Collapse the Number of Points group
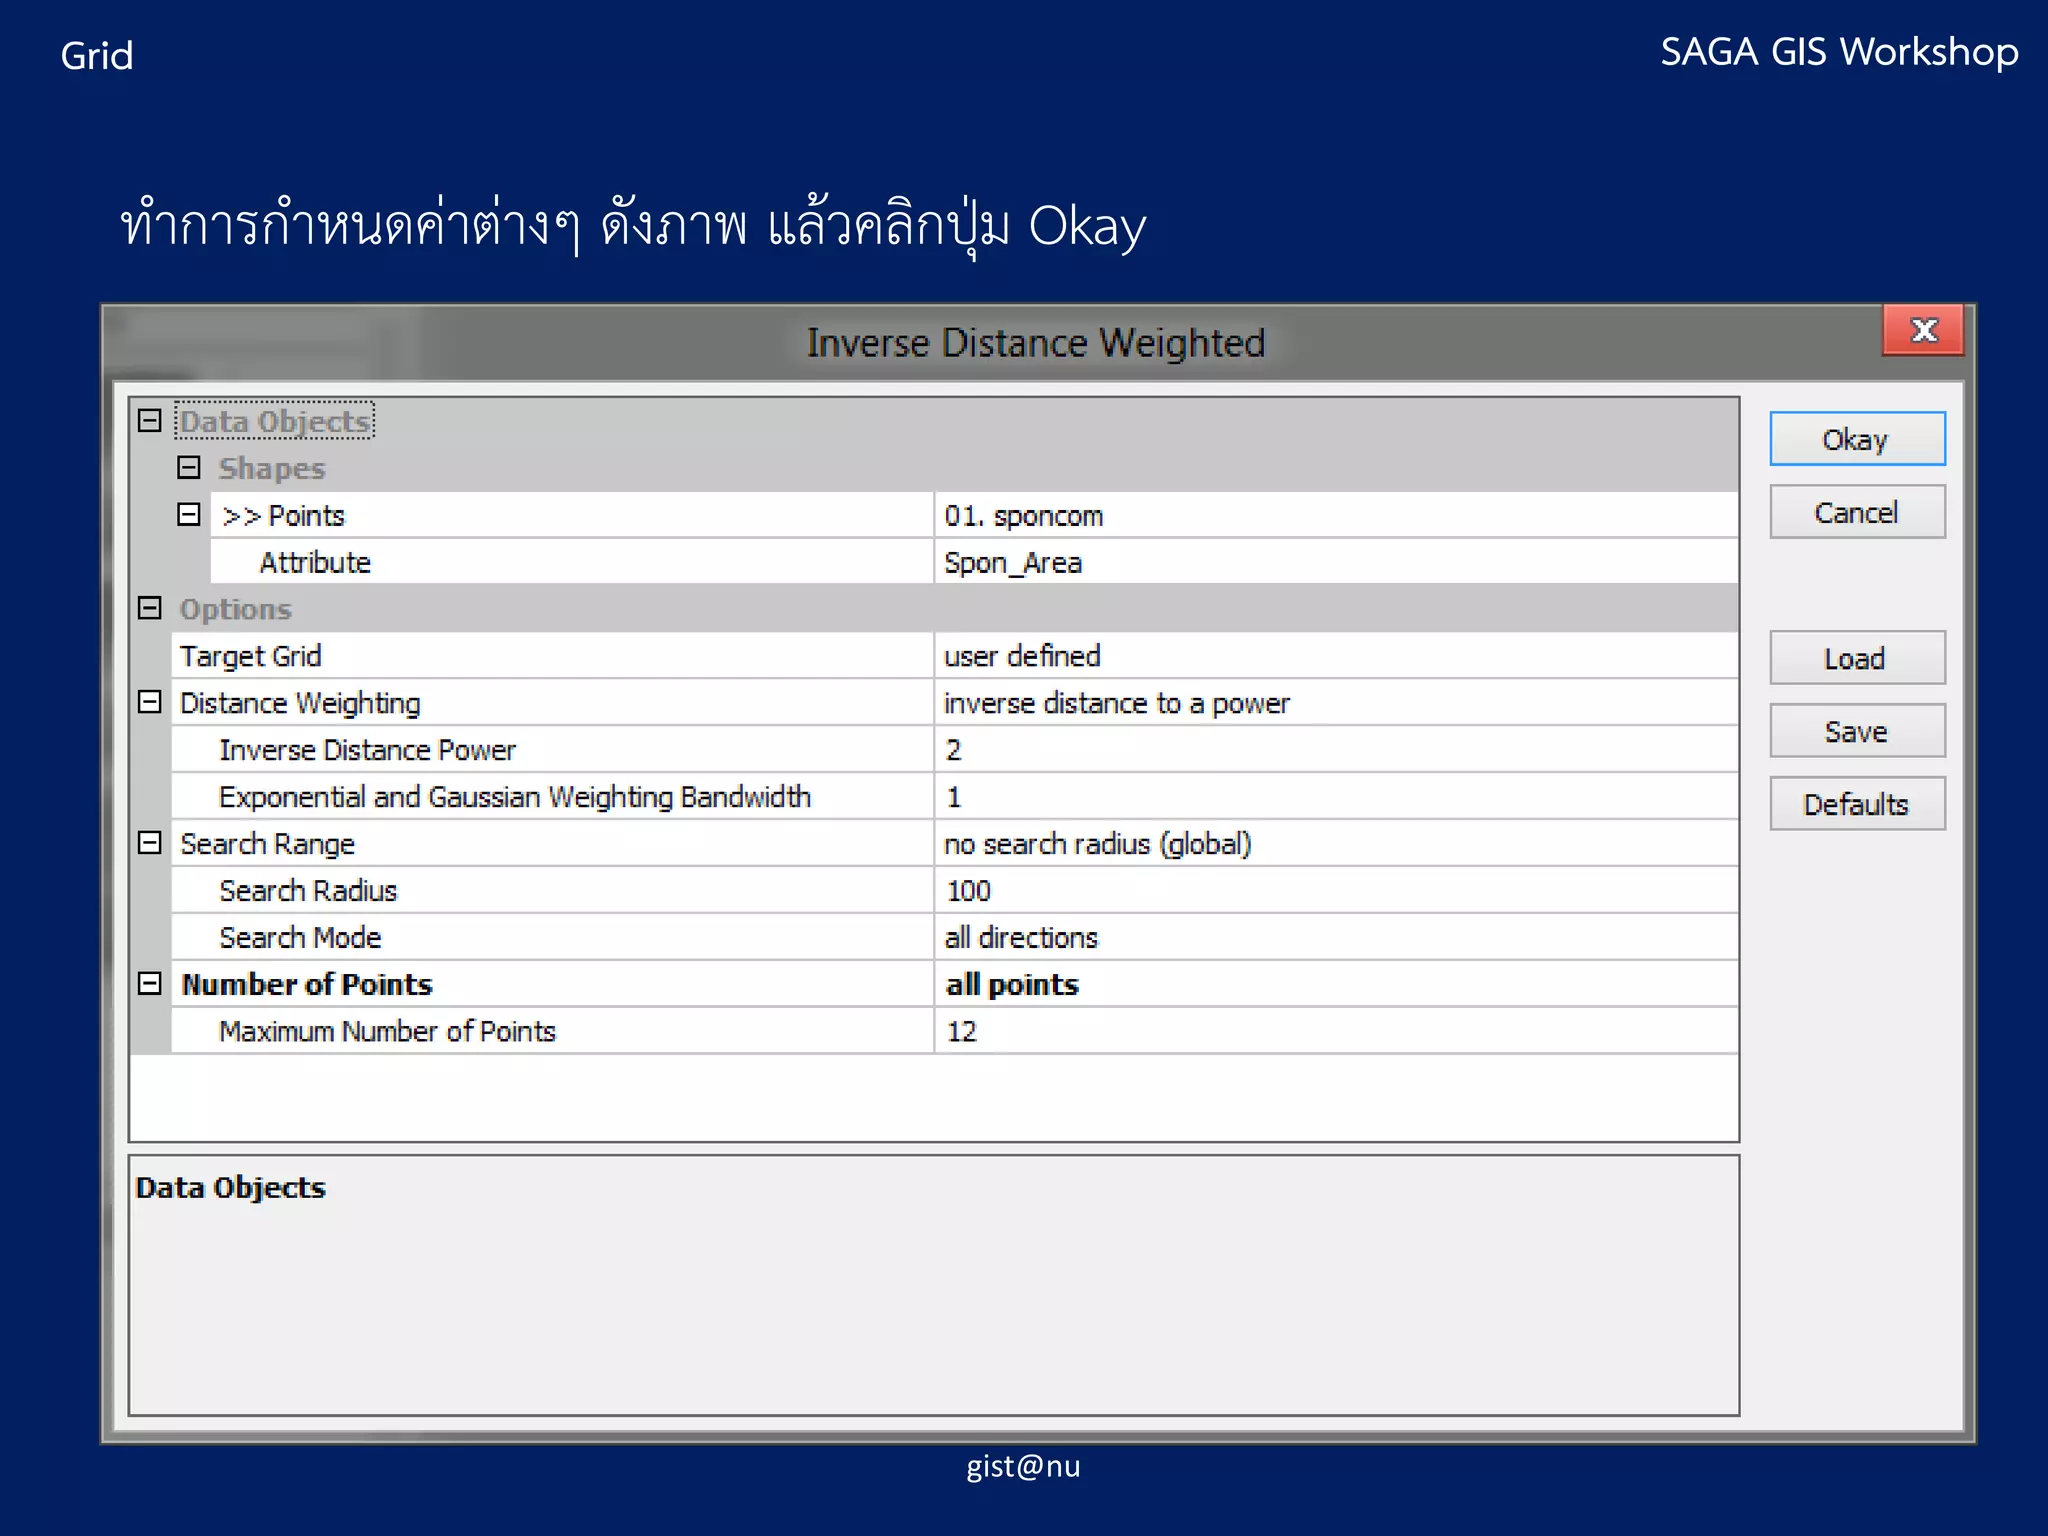The height and width of the screenshot is (1536, 2048). coord(149,984)
